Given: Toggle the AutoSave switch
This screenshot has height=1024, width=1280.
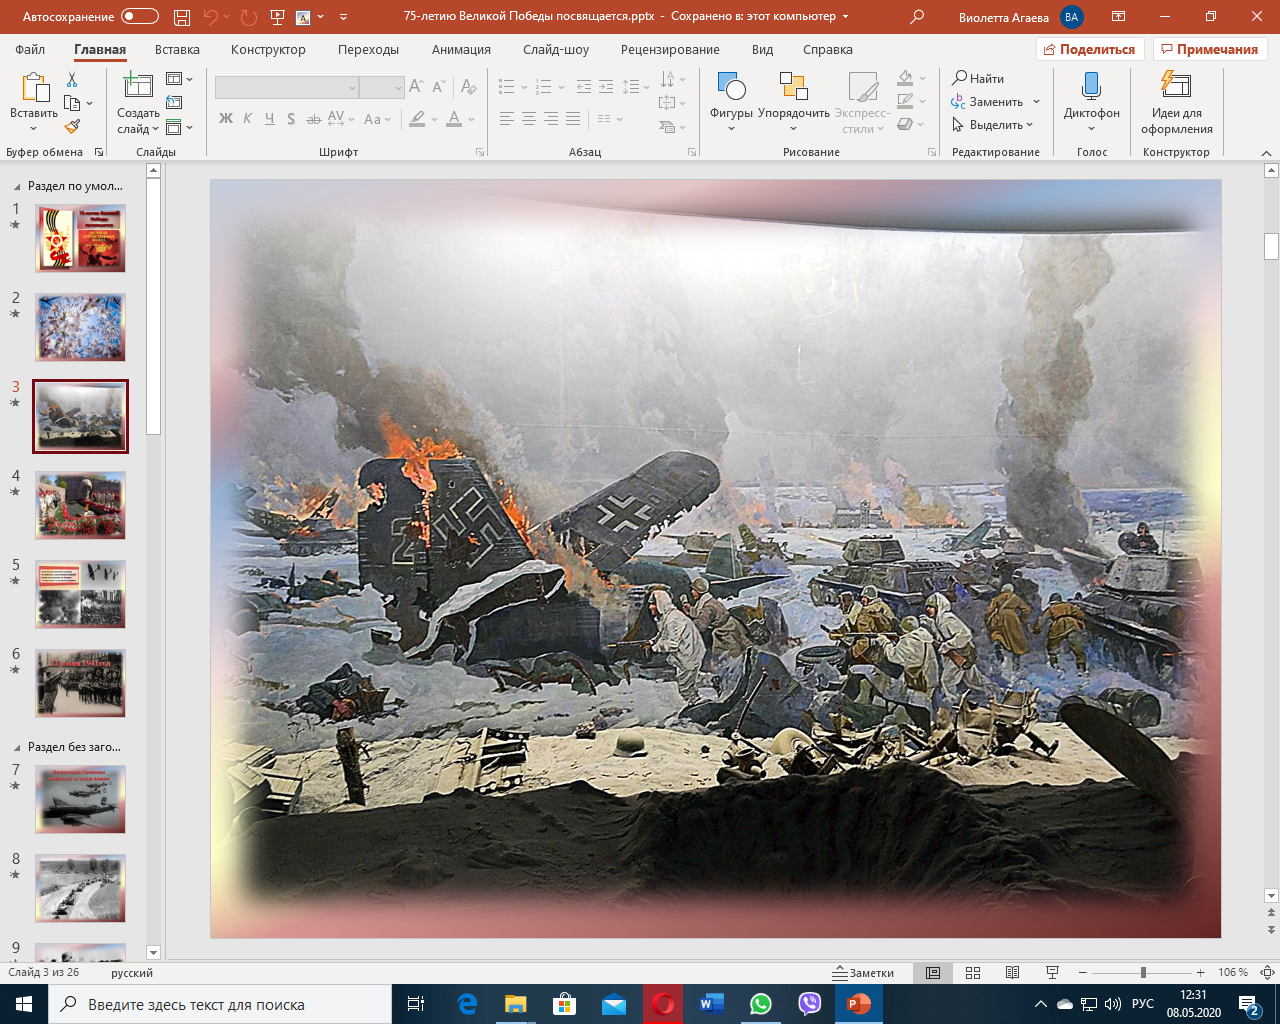Looking at the screenshot, I should pos(139,17).
